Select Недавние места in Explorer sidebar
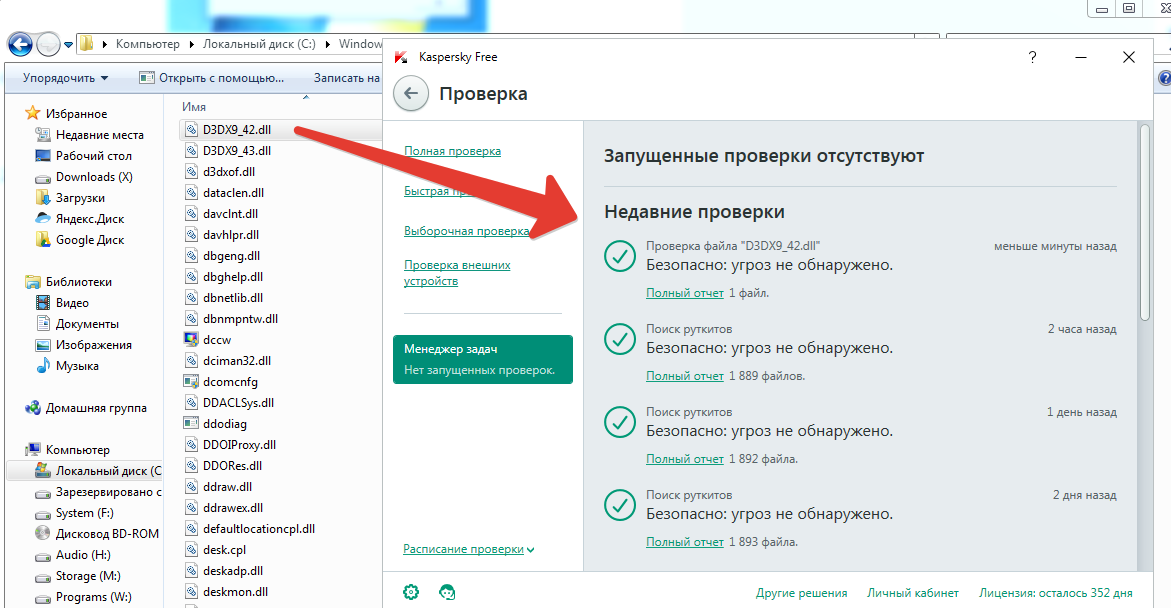The height and width of the screenshot is (608, 1171). click(x=99, y=134)
